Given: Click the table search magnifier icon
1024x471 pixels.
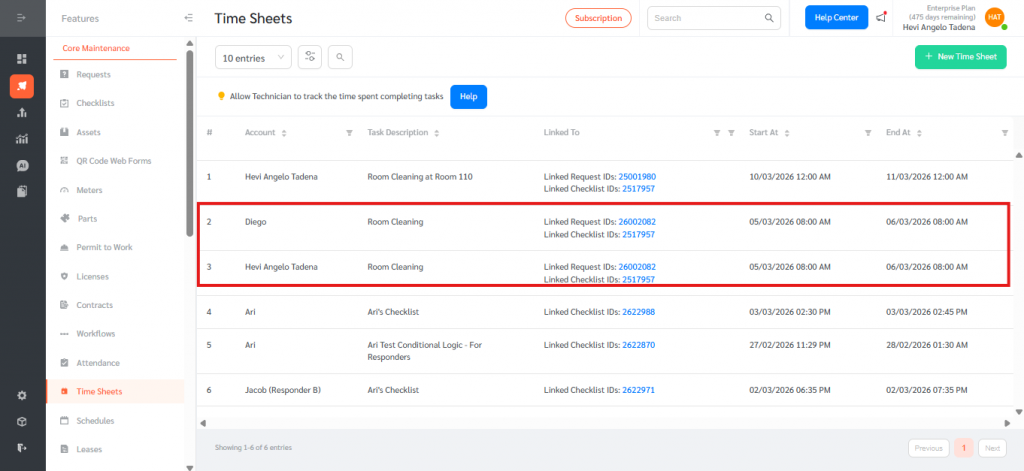Looking at the screenshot, I should (340, 58).
